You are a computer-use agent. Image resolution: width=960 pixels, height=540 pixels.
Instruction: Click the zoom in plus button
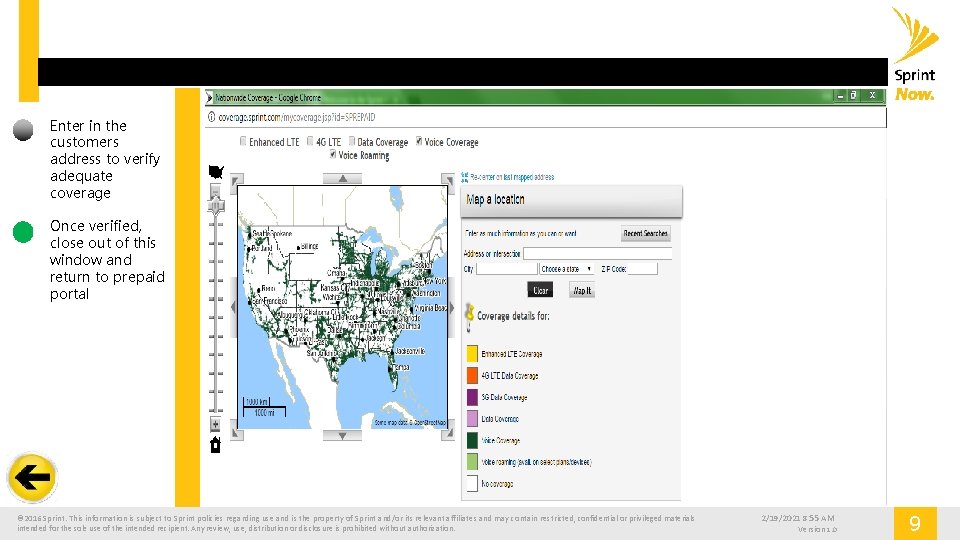(x=215, y=424)
